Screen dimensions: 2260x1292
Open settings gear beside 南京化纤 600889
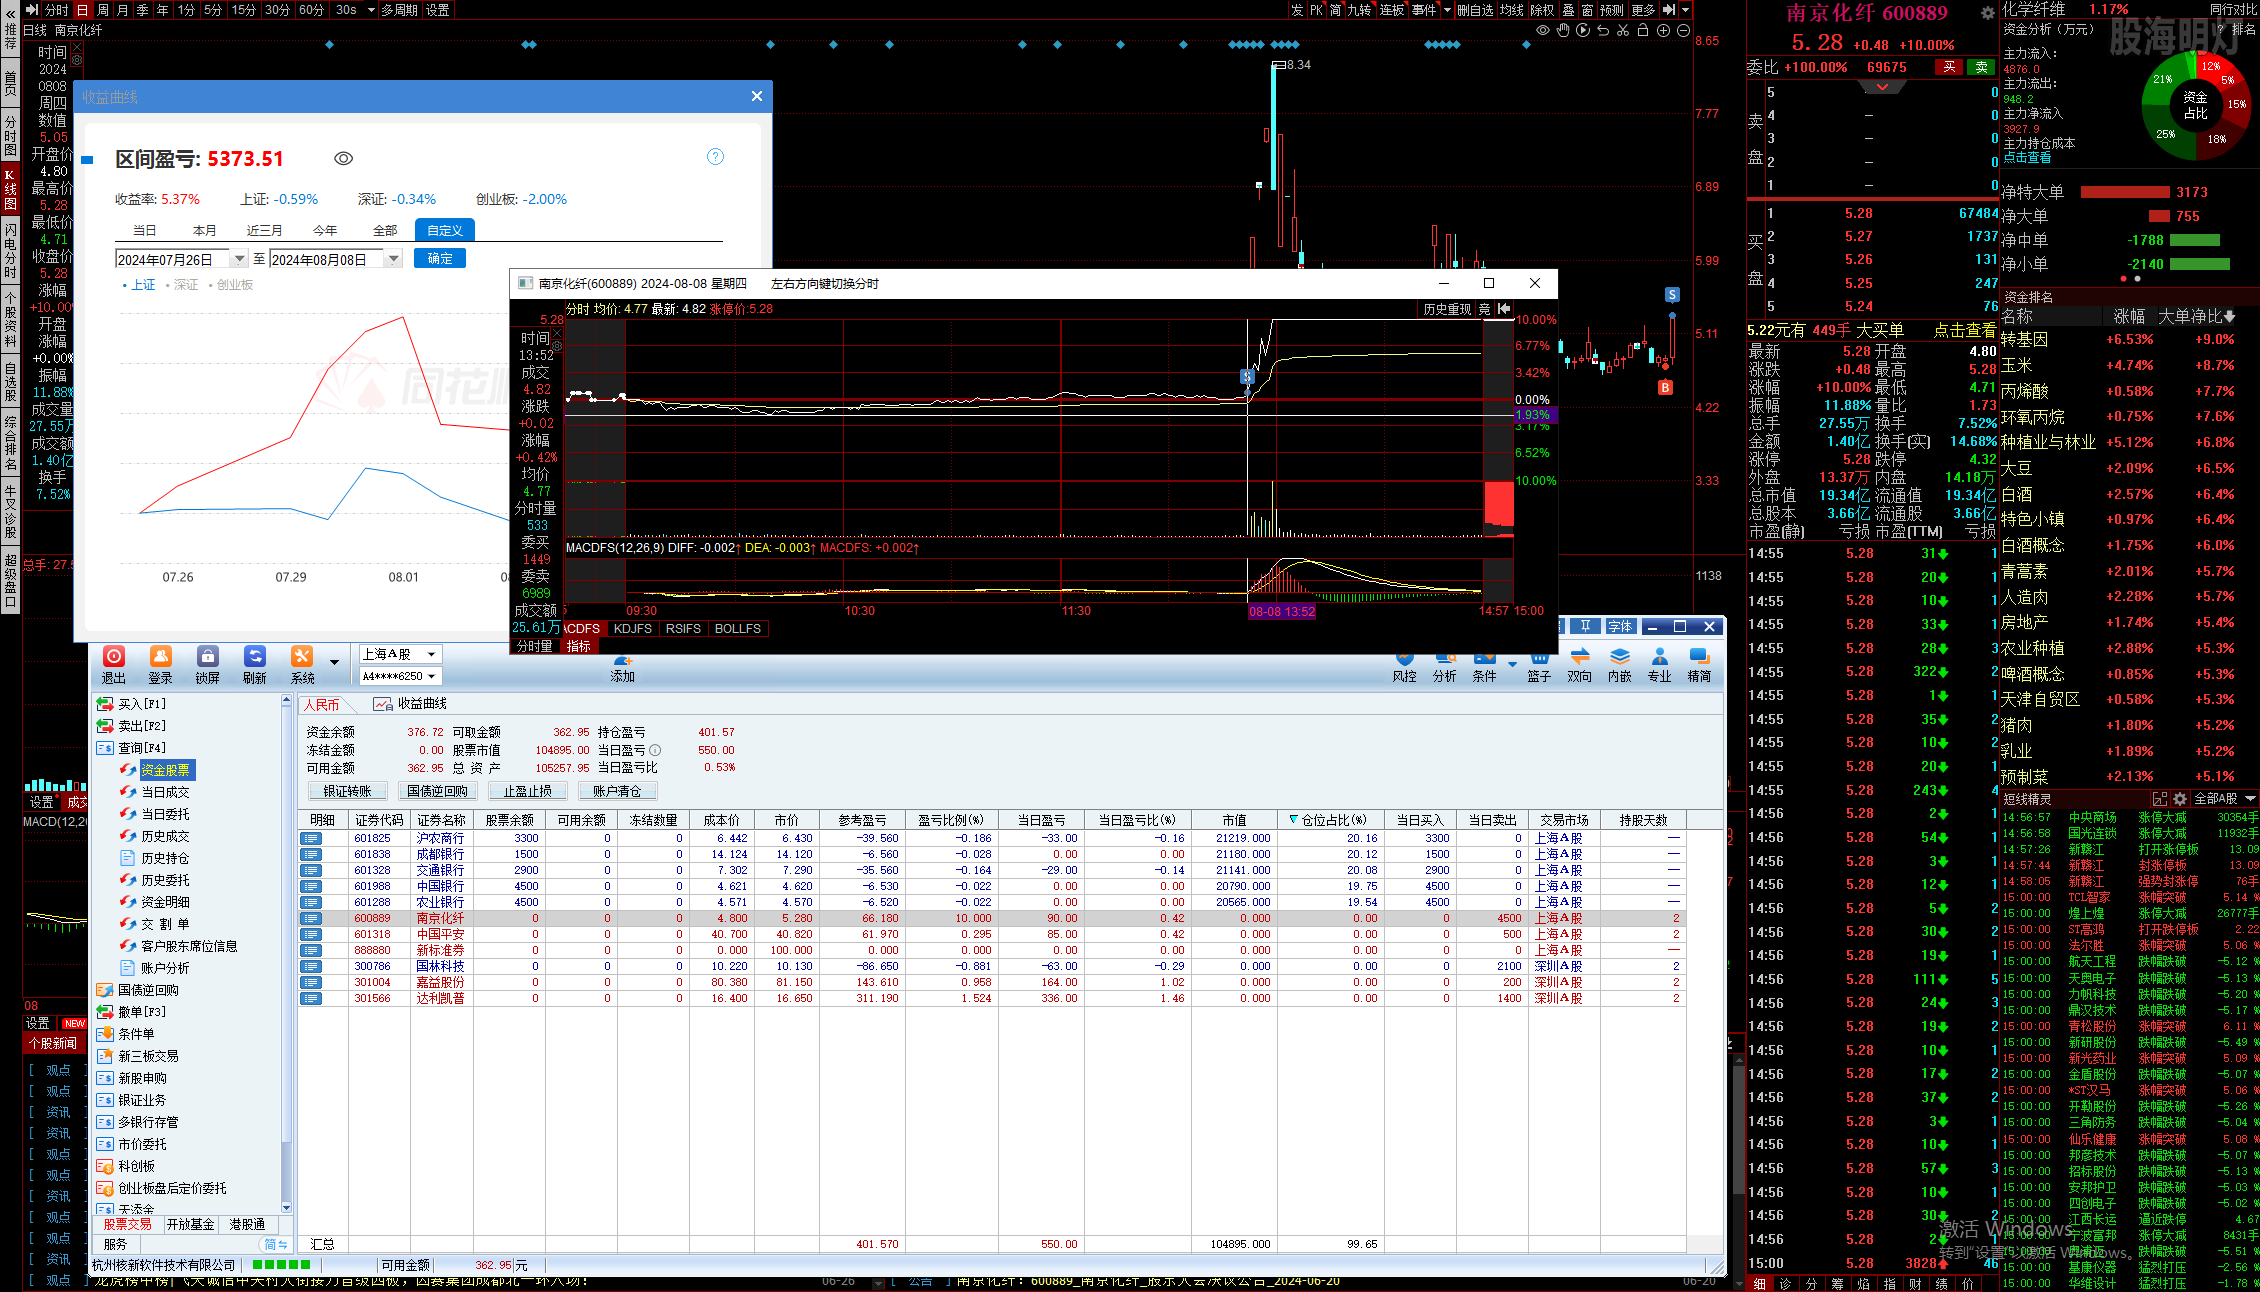[x=1987, y=13]
